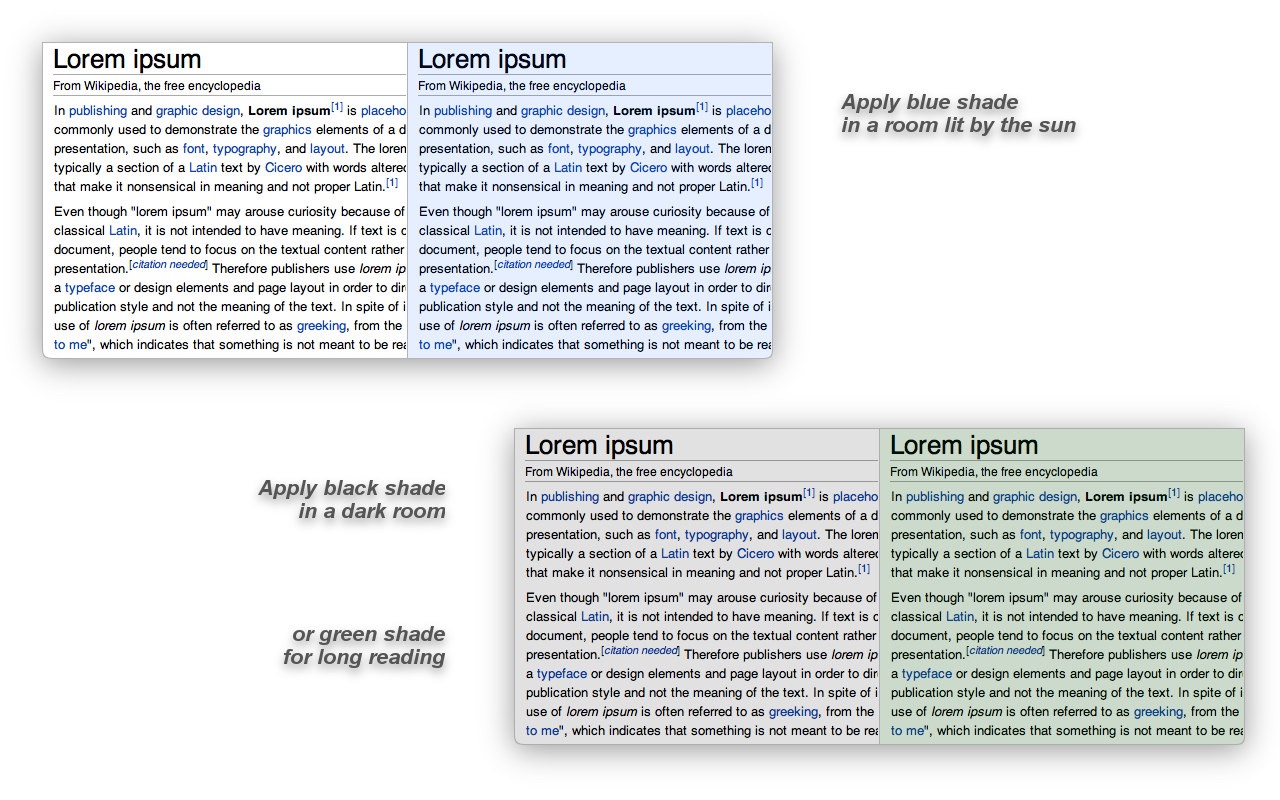Select 'Lorem ipsum' heading in the white panel
Image resolution: width=1280 pixels, height=800 pixels.
click(128, 59)
